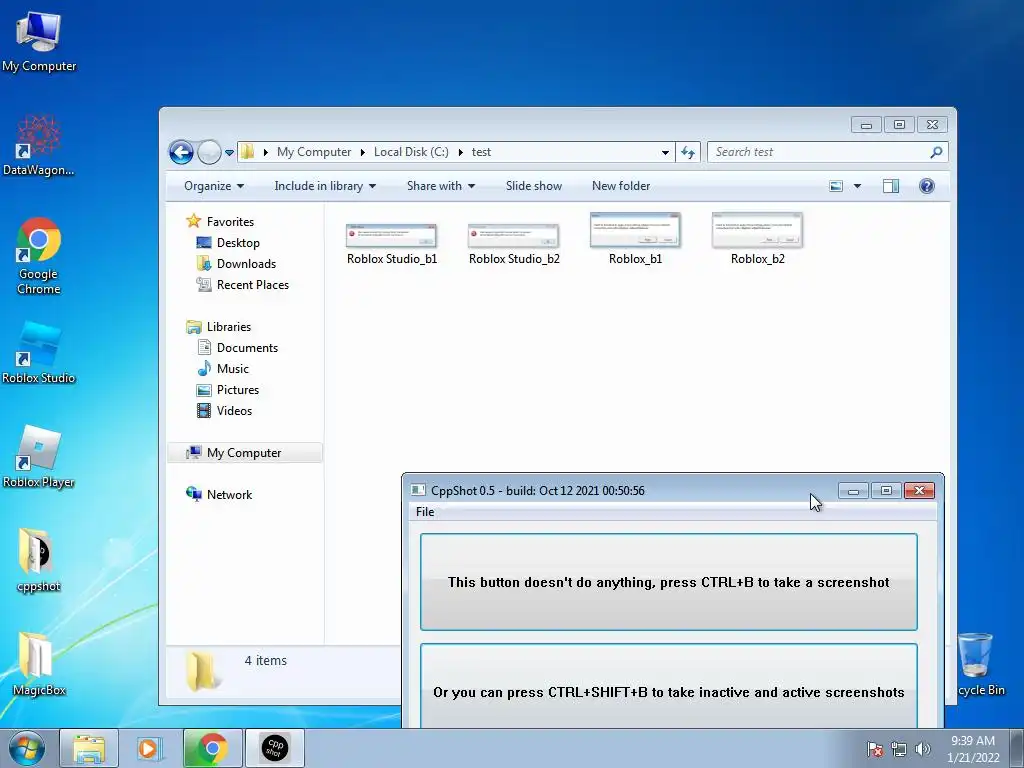Open Windows Media Player from the taskbar
This screenshot has height=768, width=1024.
pyautogui.click(x=149, y=748)
